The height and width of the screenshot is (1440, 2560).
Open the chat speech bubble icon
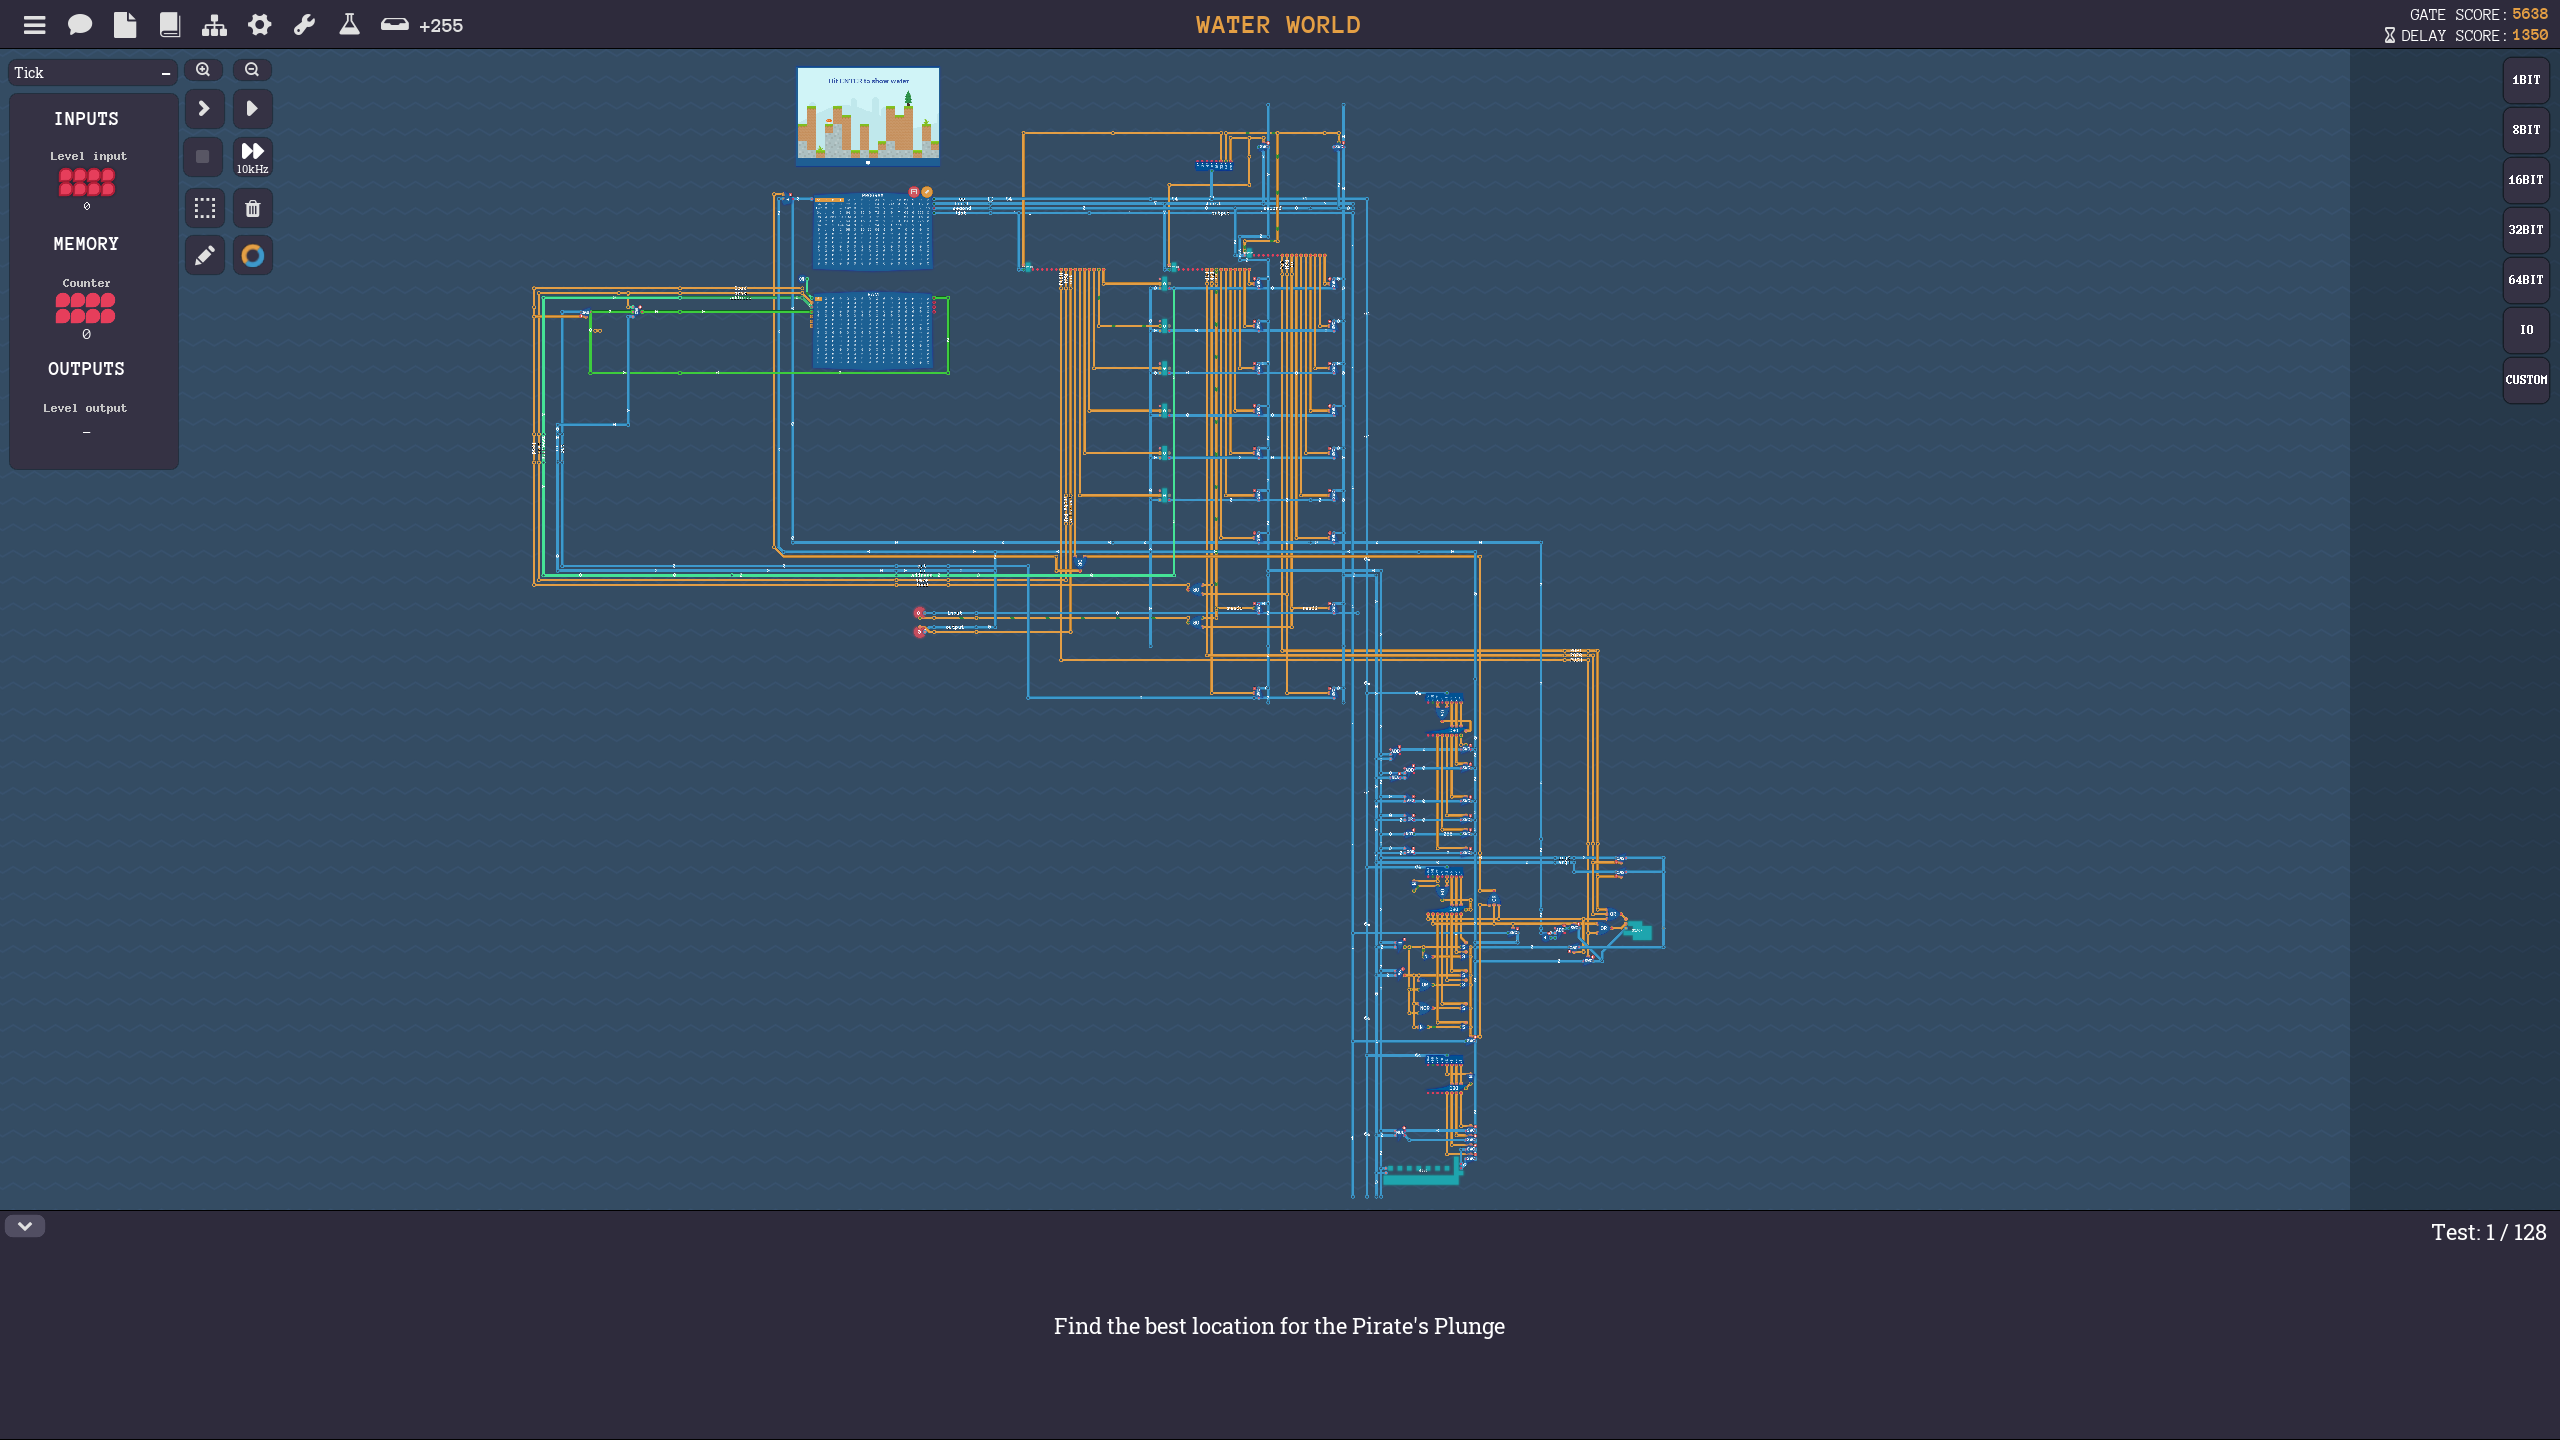[80, 25]
